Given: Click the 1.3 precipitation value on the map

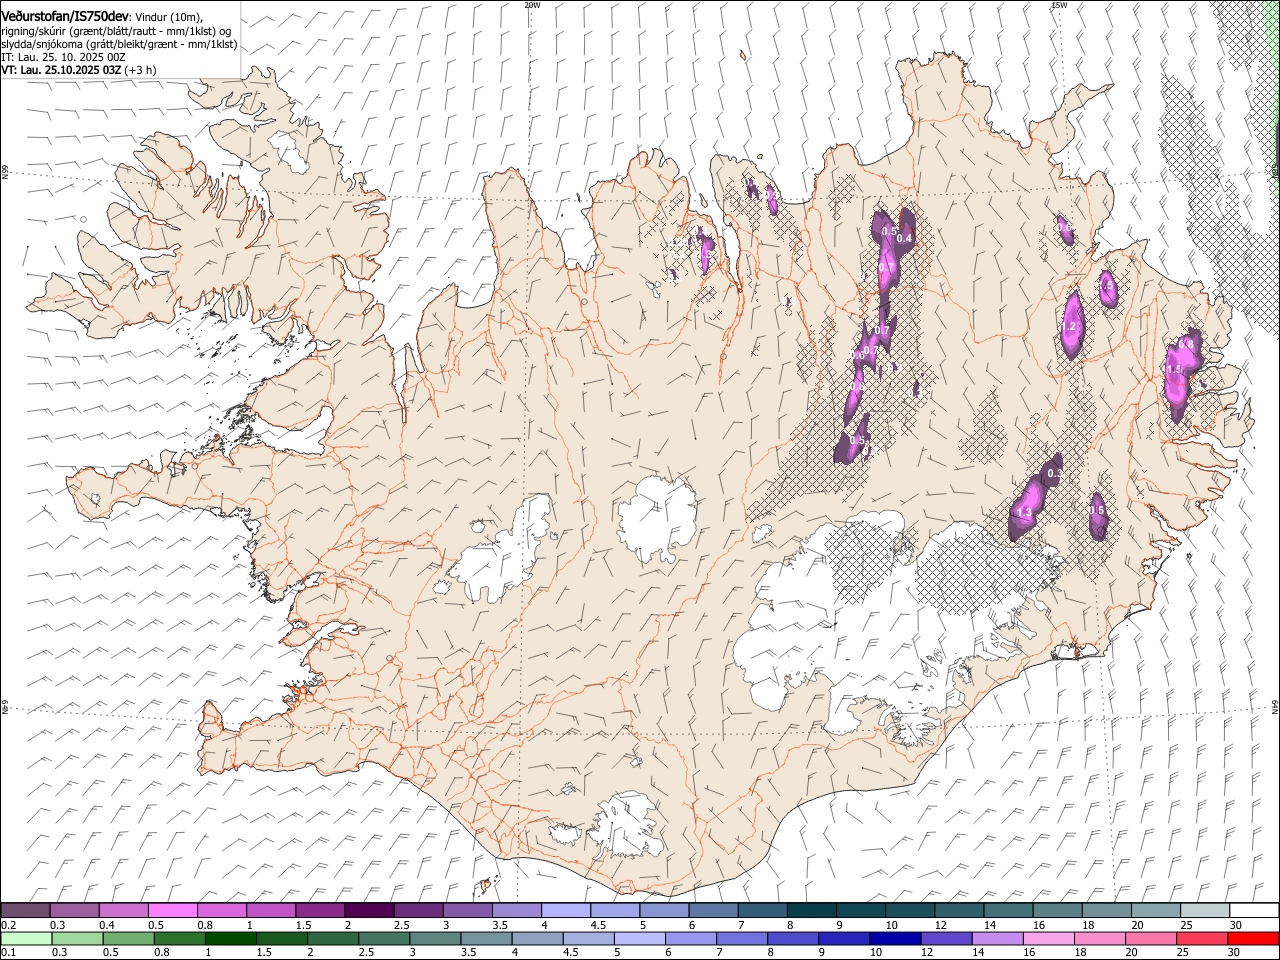Looking at the screenshot, I should (x=1024, y=512).
